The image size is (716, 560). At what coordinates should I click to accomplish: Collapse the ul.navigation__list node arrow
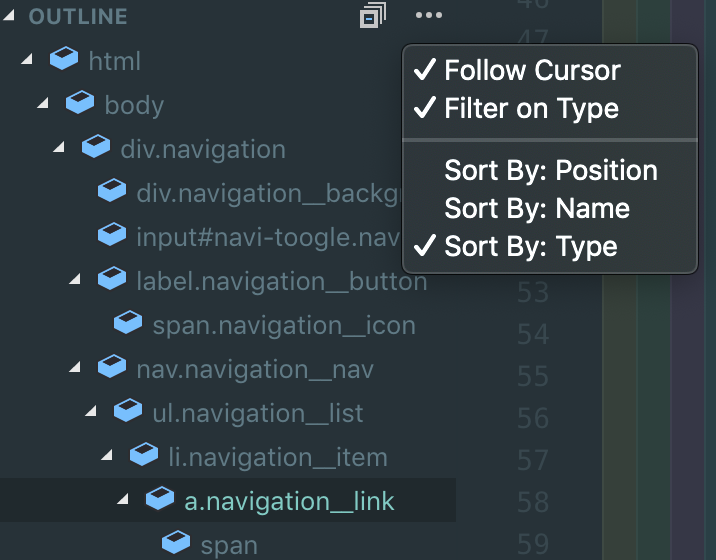click(x=91, y=412)
